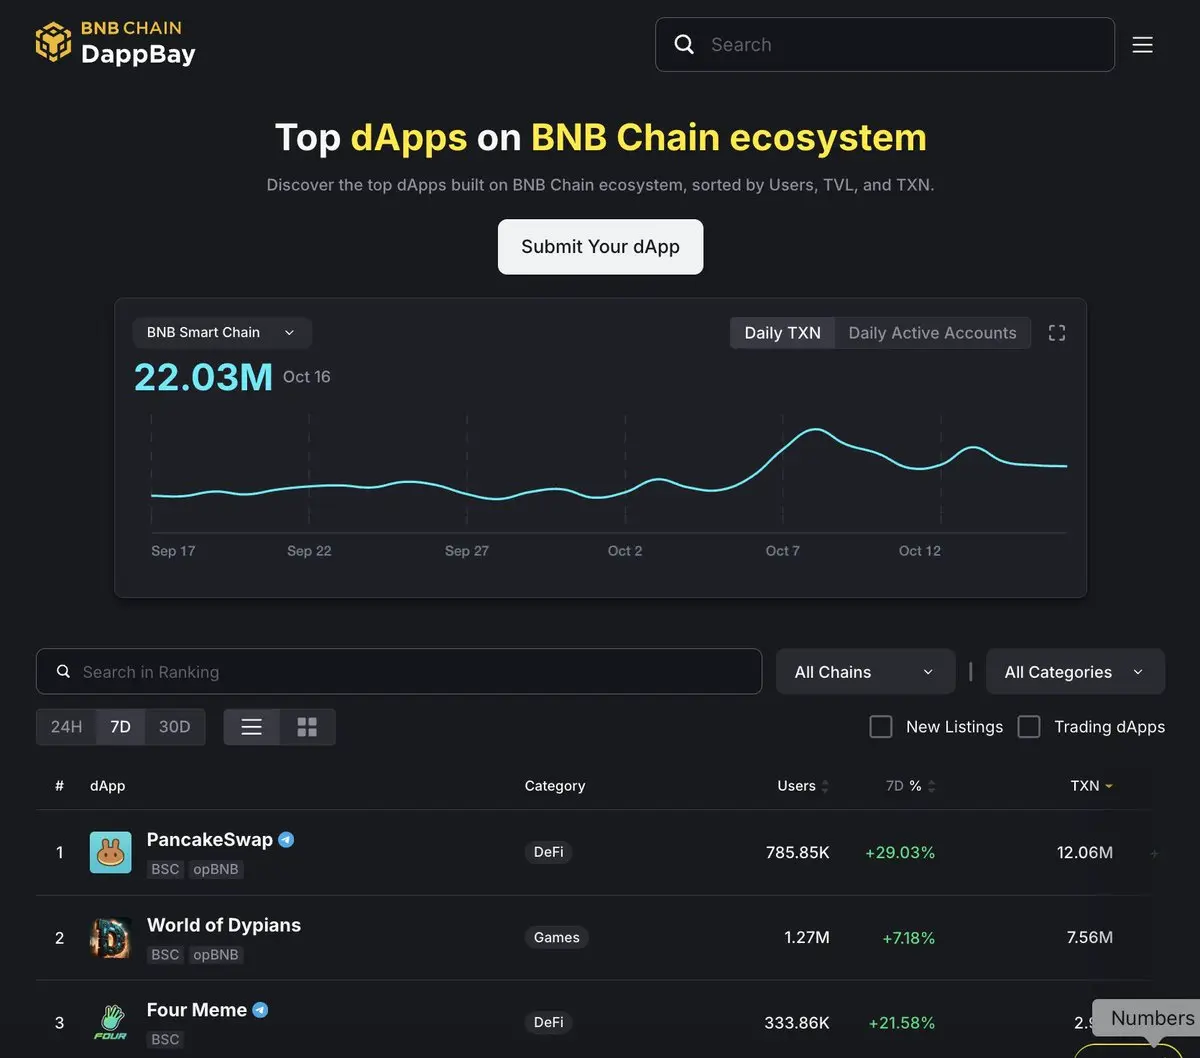The height and width of the screenshot is (1058, 1200).
Task: Select the 24H time range
Action: [x=67, y=727]
